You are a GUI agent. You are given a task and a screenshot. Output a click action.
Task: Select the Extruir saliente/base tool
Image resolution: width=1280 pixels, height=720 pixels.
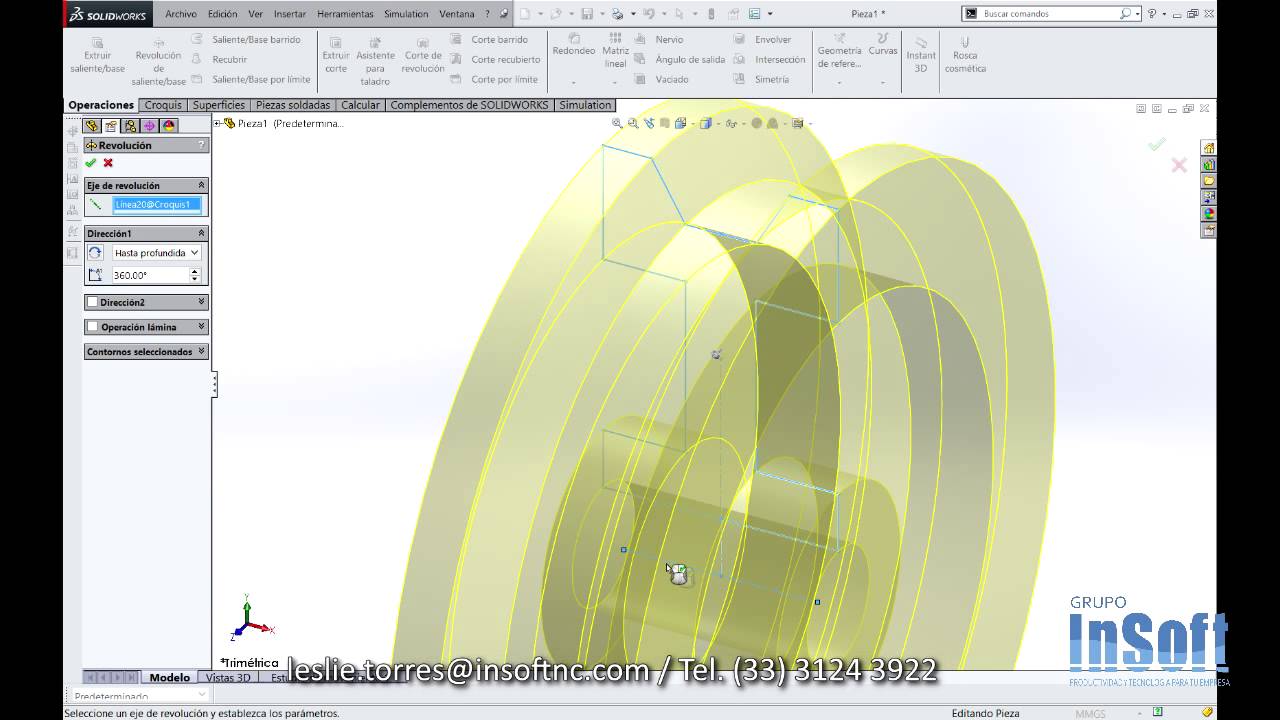(97, 56)
